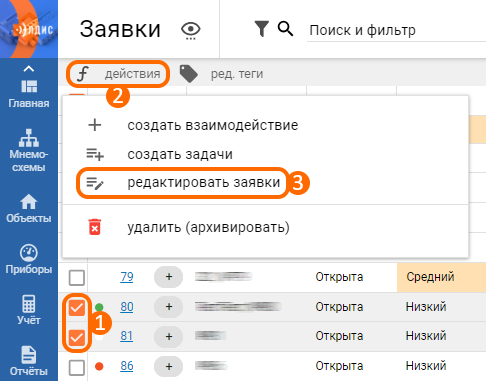Click red status dot in row 86
The height and width of the screenshot is (381, 486).
coord(99,366)
